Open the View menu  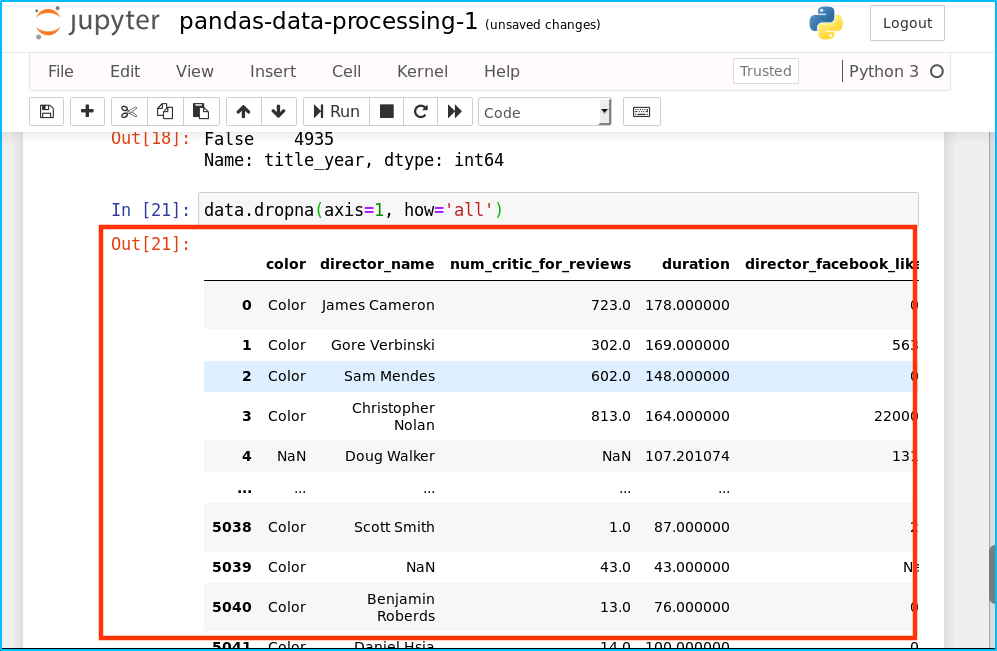[195, 71]
